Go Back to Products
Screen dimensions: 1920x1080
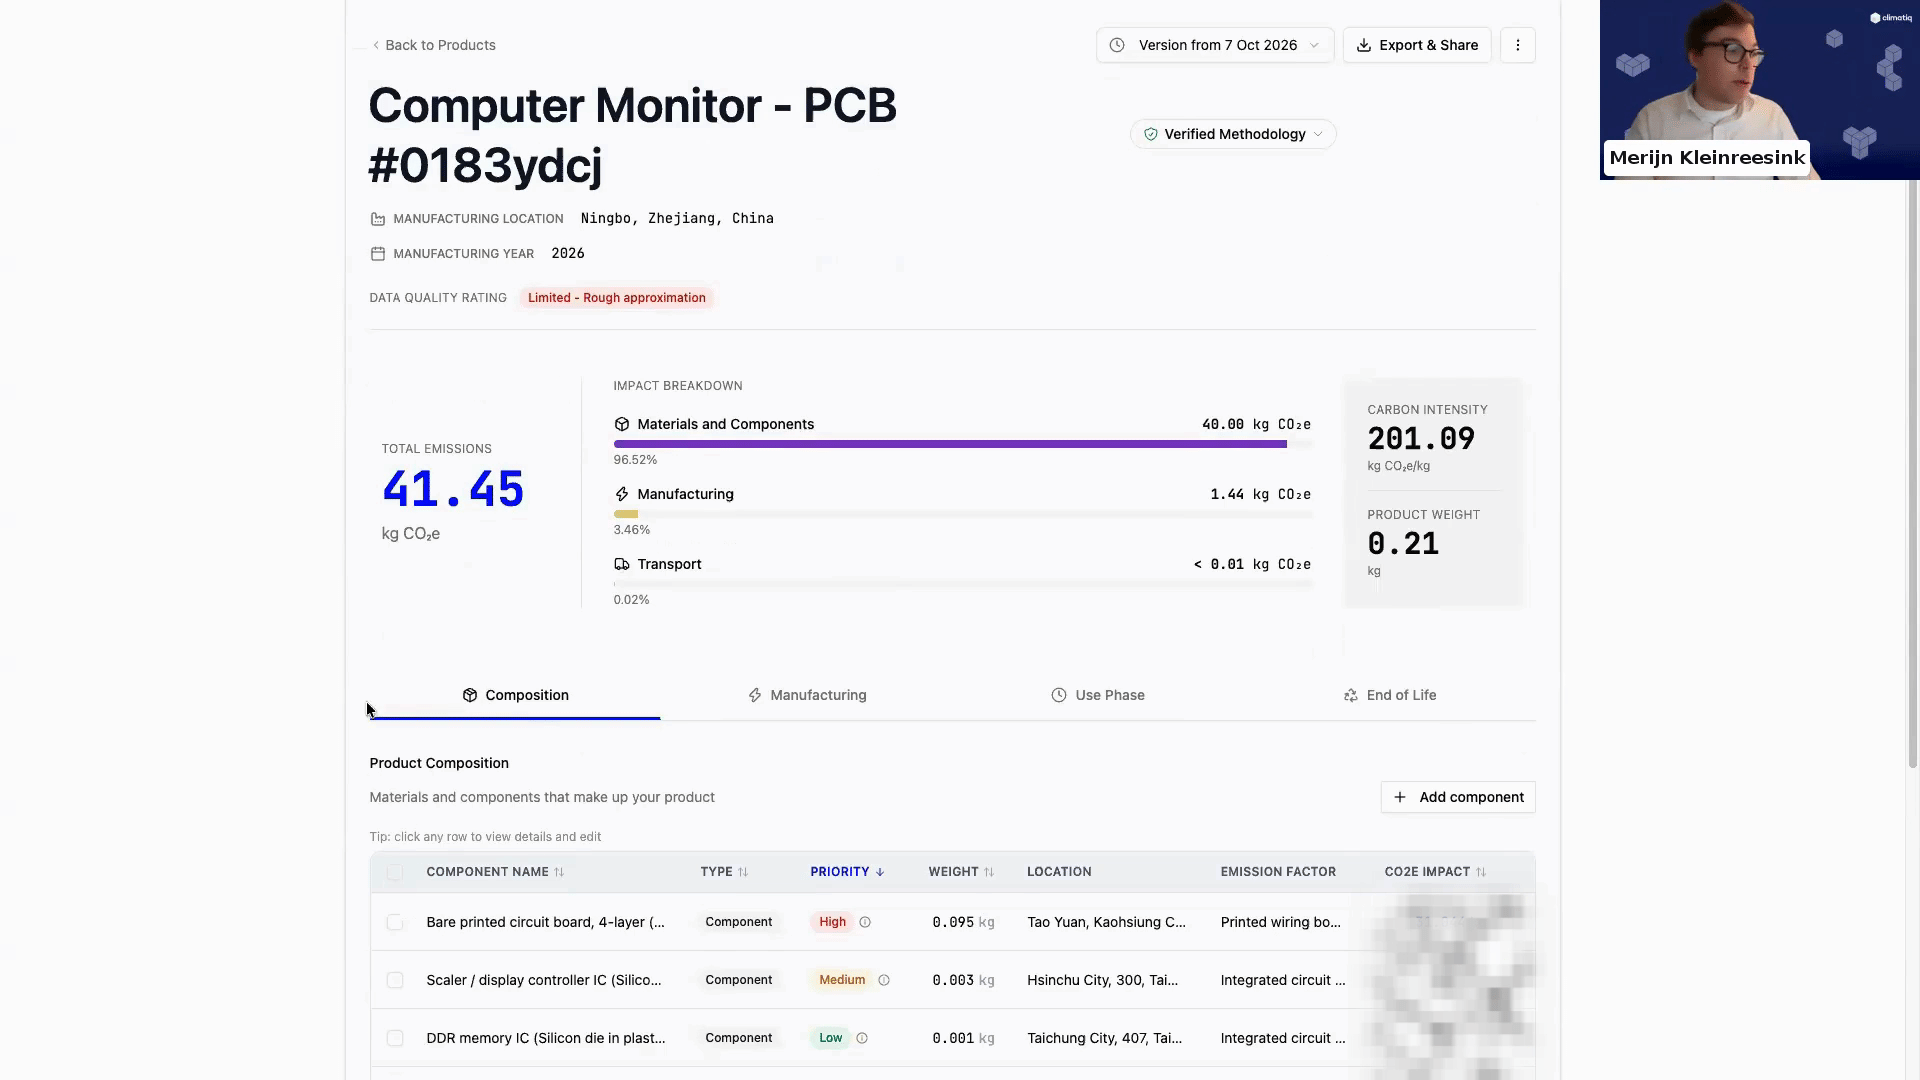point(434,45)
